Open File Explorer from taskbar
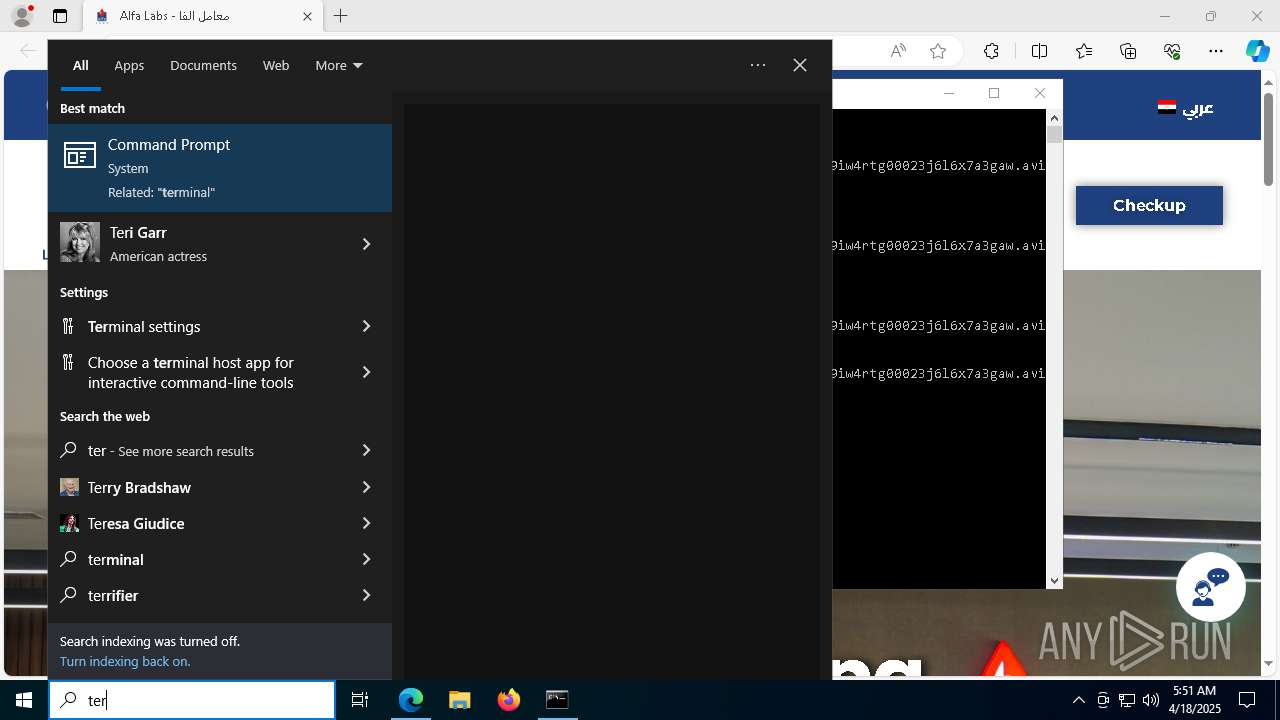This screenshot has height=720, width=1280. 459,700
